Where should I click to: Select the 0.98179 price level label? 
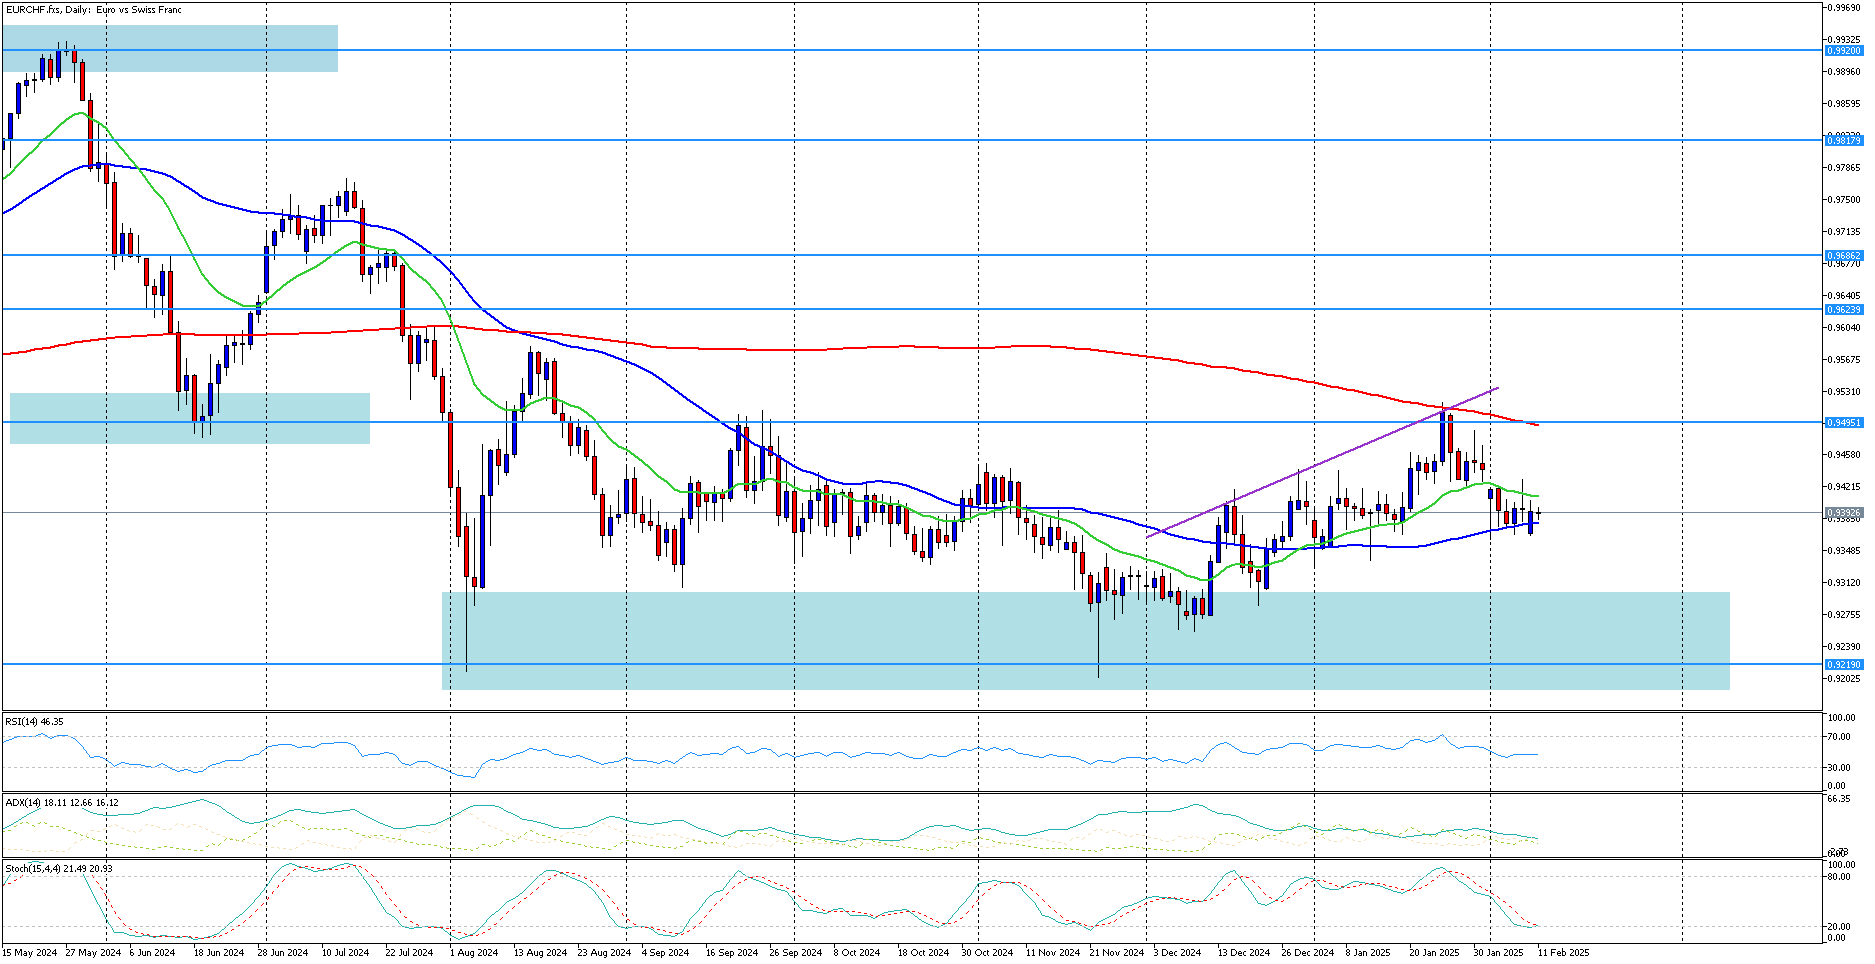click(x=1843, y=140)
